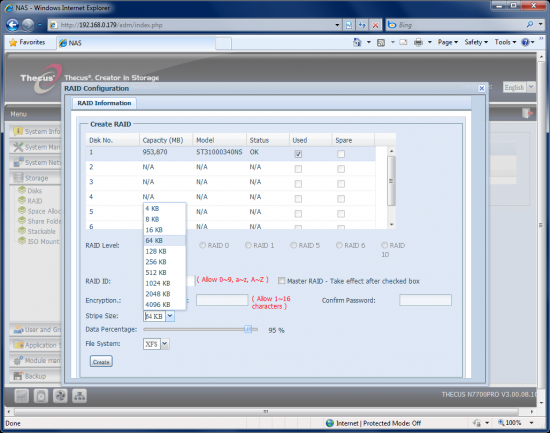Open the System Info menu section
Screen dimensions: 550x433
point(36,131)
